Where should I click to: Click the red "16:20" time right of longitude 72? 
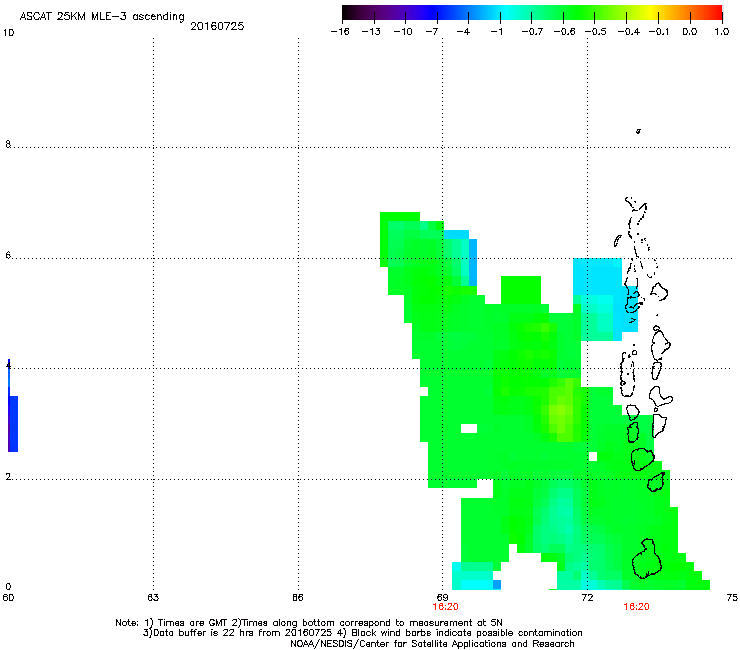pos(636,607)
